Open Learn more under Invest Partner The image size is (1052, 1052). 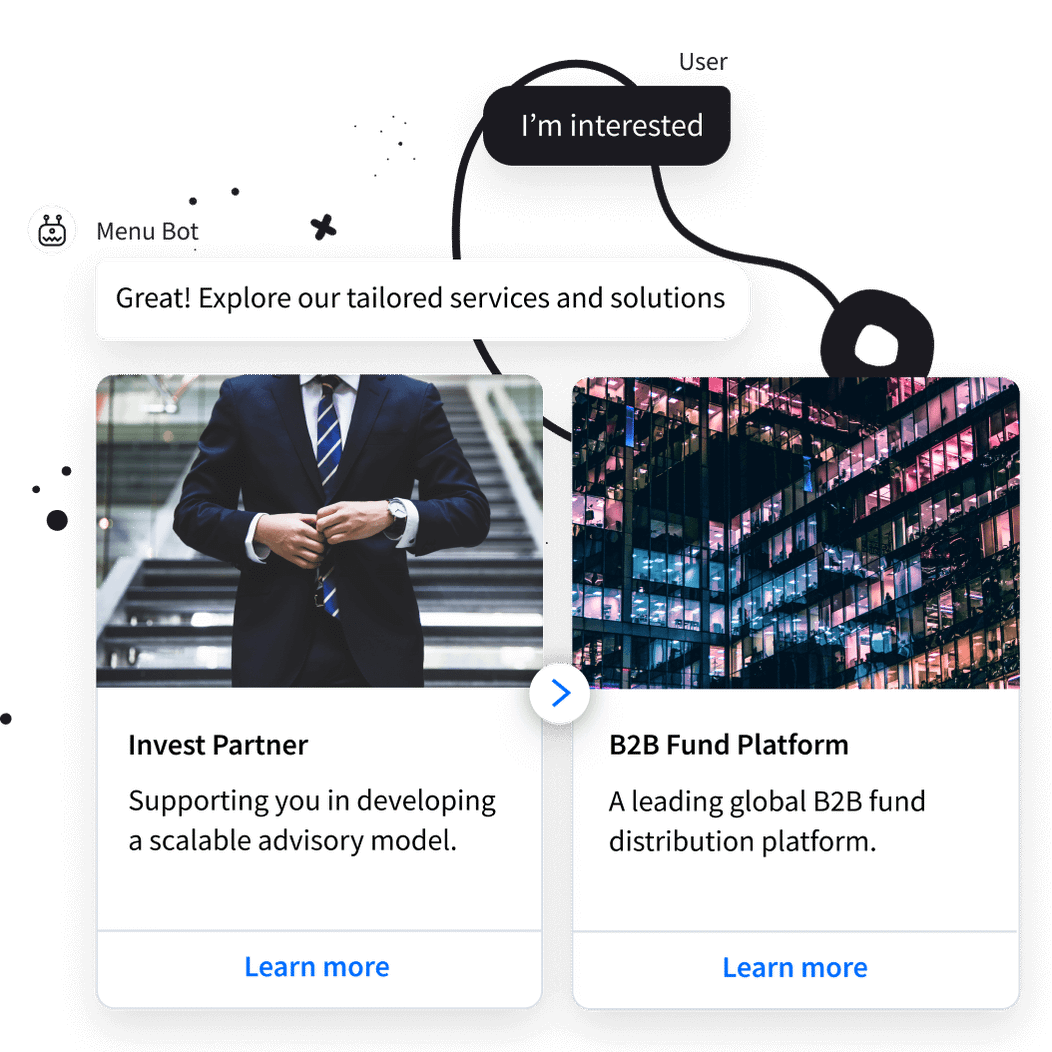[317, 967]
